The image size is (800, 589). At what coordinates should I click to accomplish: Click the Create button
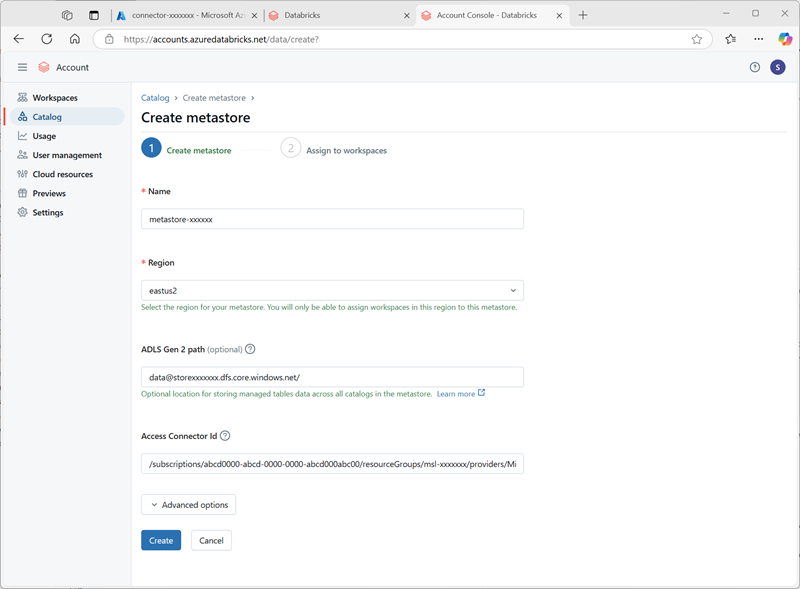(x=161, y=540)
